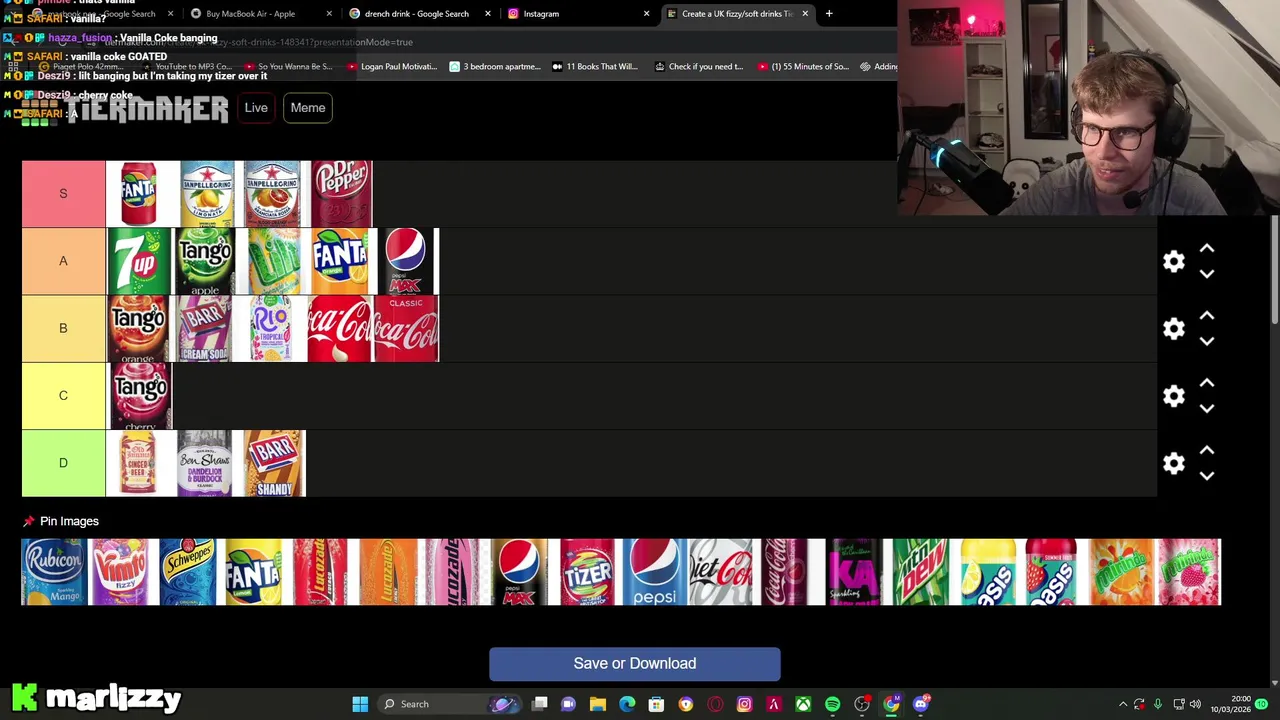This screenshot has width=1280, height=720.
Task: Switch to Chrome in the taskbar
Action: click(891, 704)
